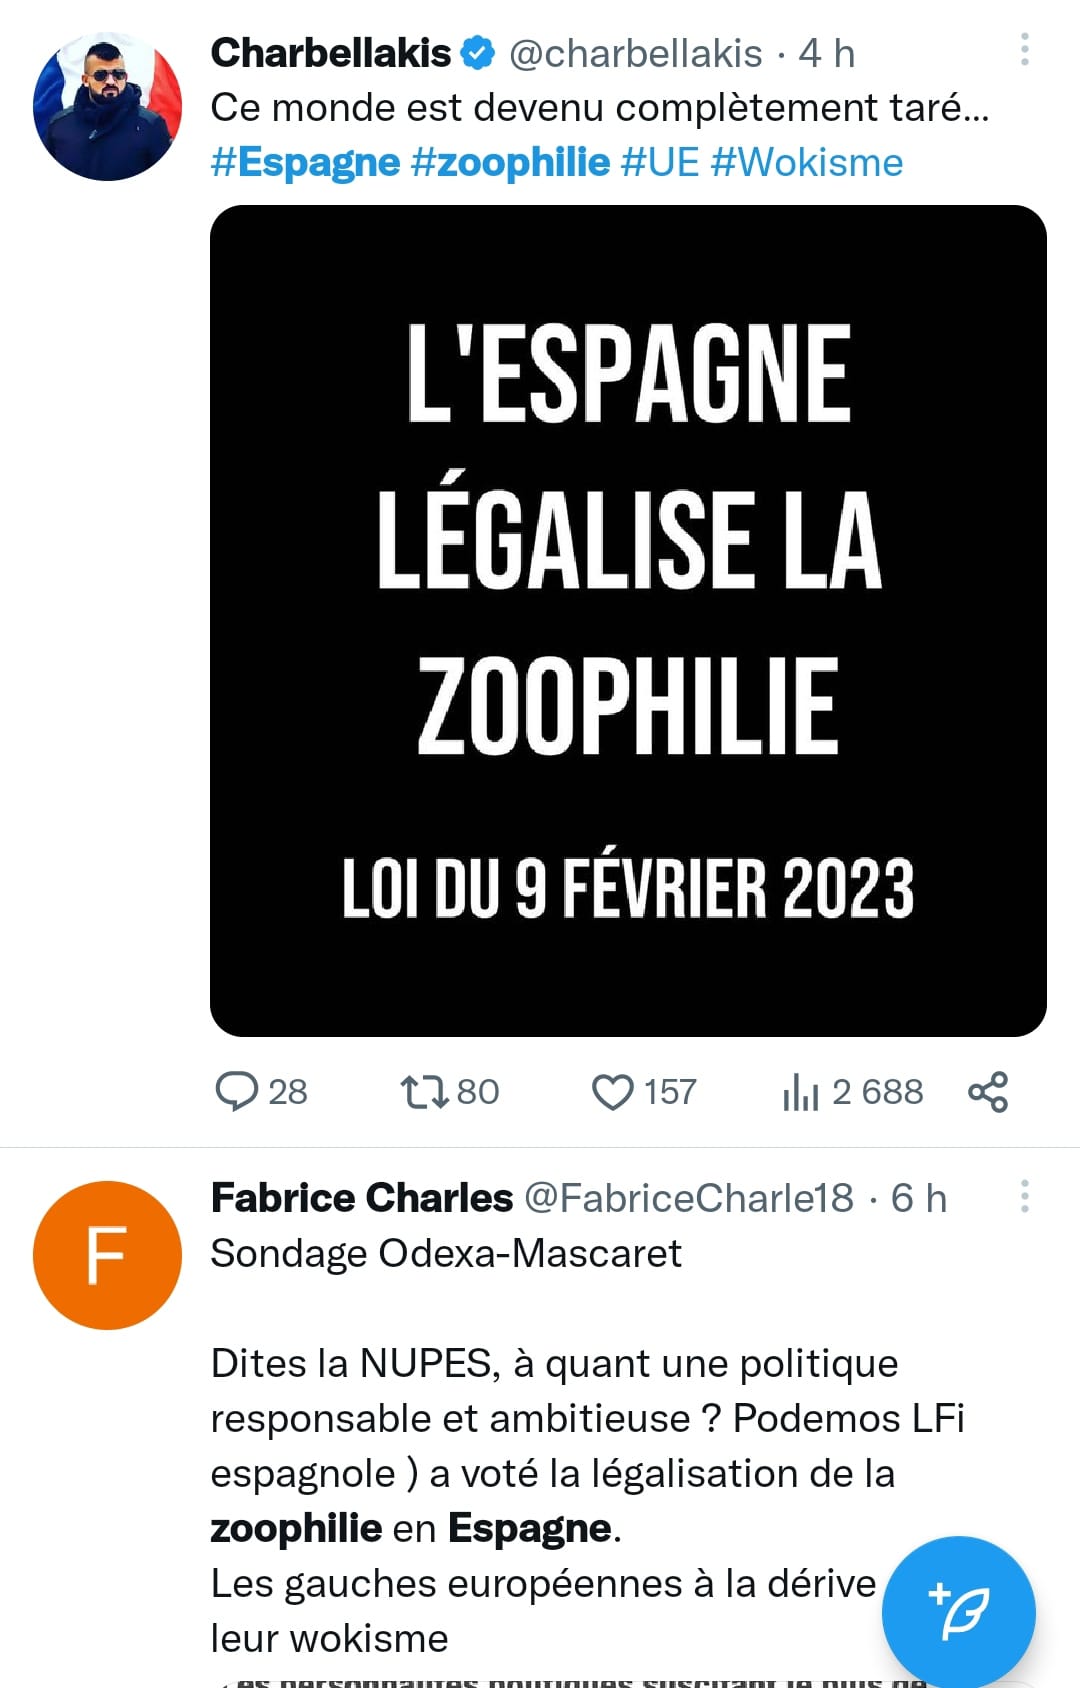This screenshot has height=1688, width=1080.
Task: Open more options on Charbellakis tweet
Action: pos(1024,49)
